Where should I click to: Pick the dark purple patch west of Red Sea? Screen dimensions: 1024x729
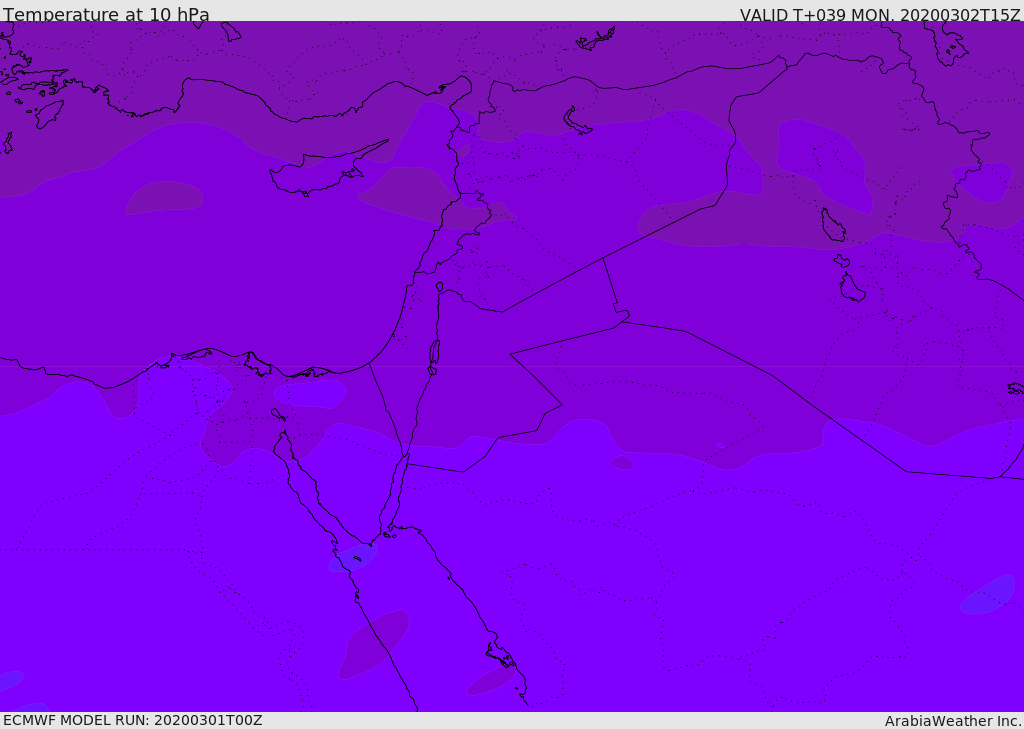pyautogui.click(x=375, y=643)
